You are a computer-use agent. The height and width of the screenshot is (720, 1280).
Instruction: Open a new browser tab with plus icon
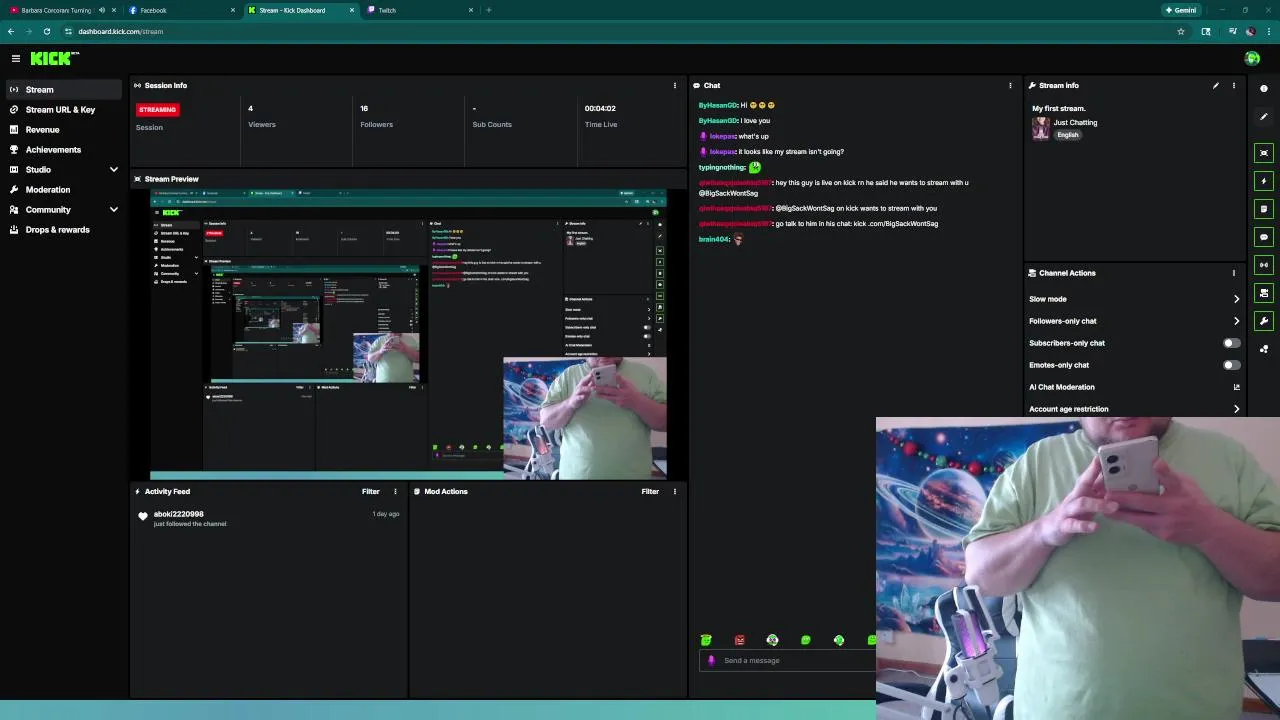point(488,10)
